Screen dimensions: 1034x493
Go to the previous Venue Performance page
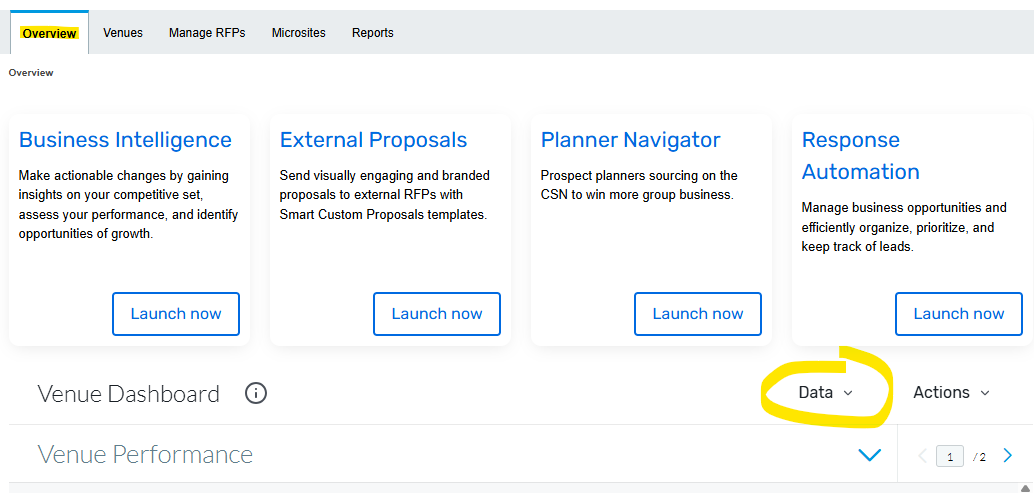click(x=922, y=456)
